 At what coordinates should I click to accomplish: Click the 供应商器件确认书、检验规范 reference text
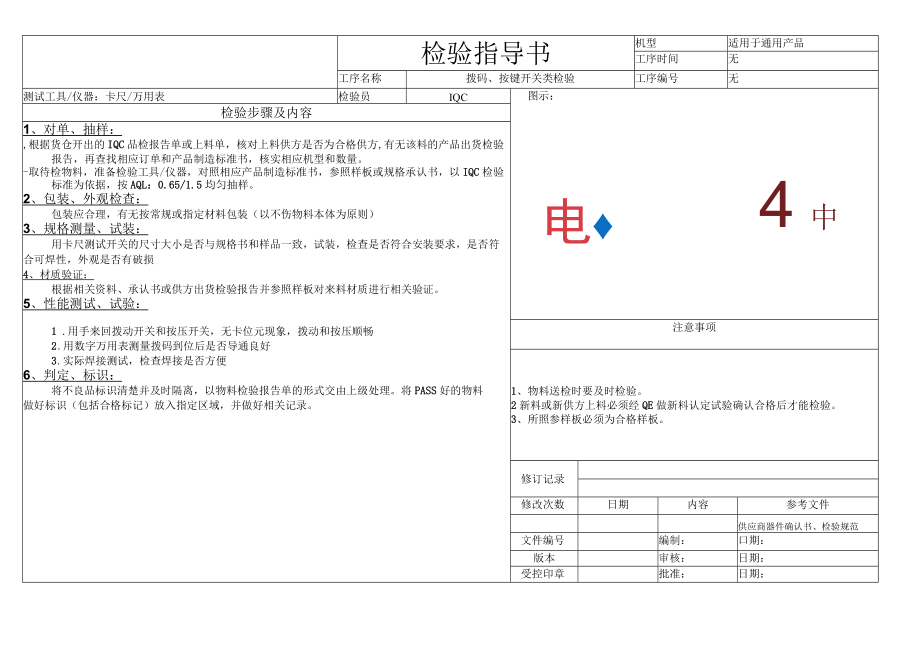pos(800,527)
